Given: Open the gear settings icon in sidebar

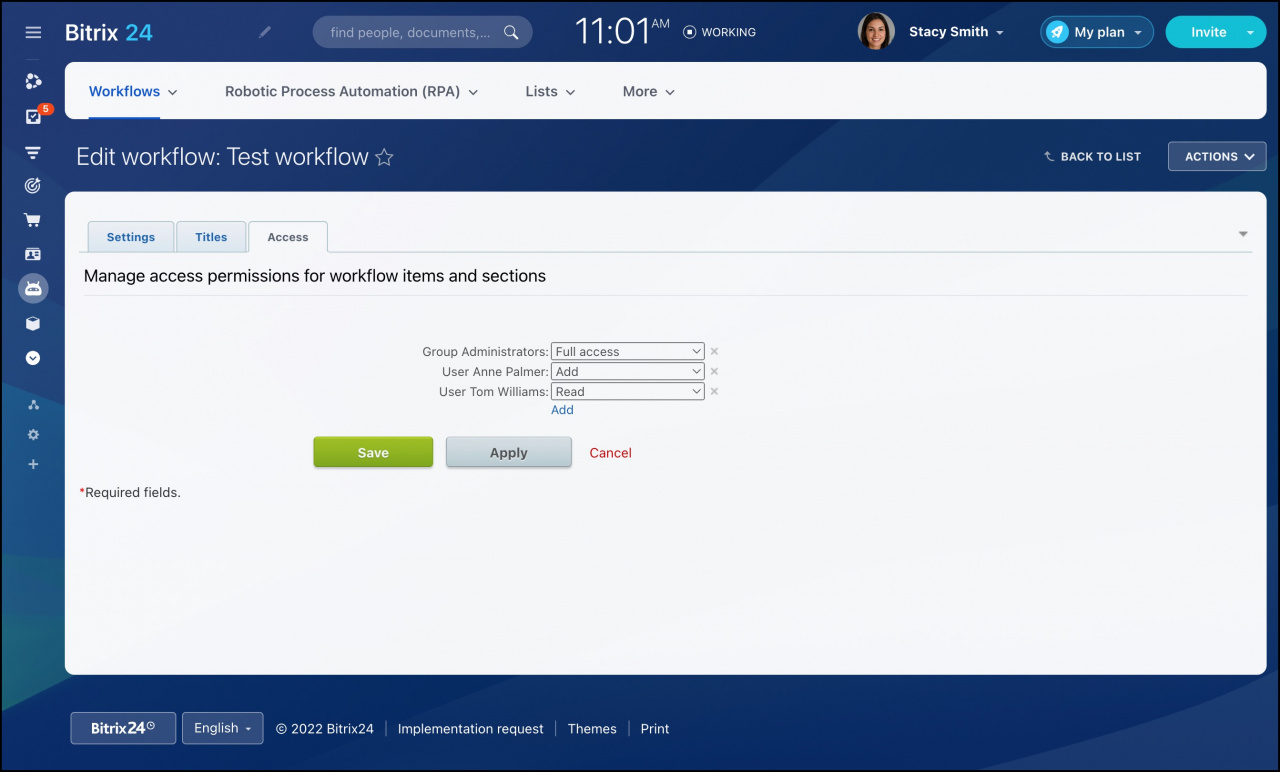Looking at the screenshot, I should 33,435.
